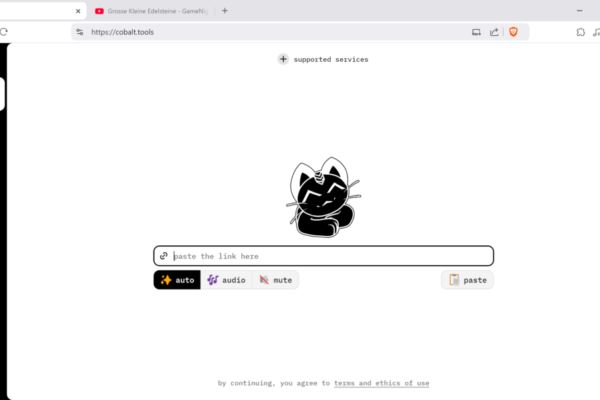Click the plus icon beside supported services

[283, 59]
